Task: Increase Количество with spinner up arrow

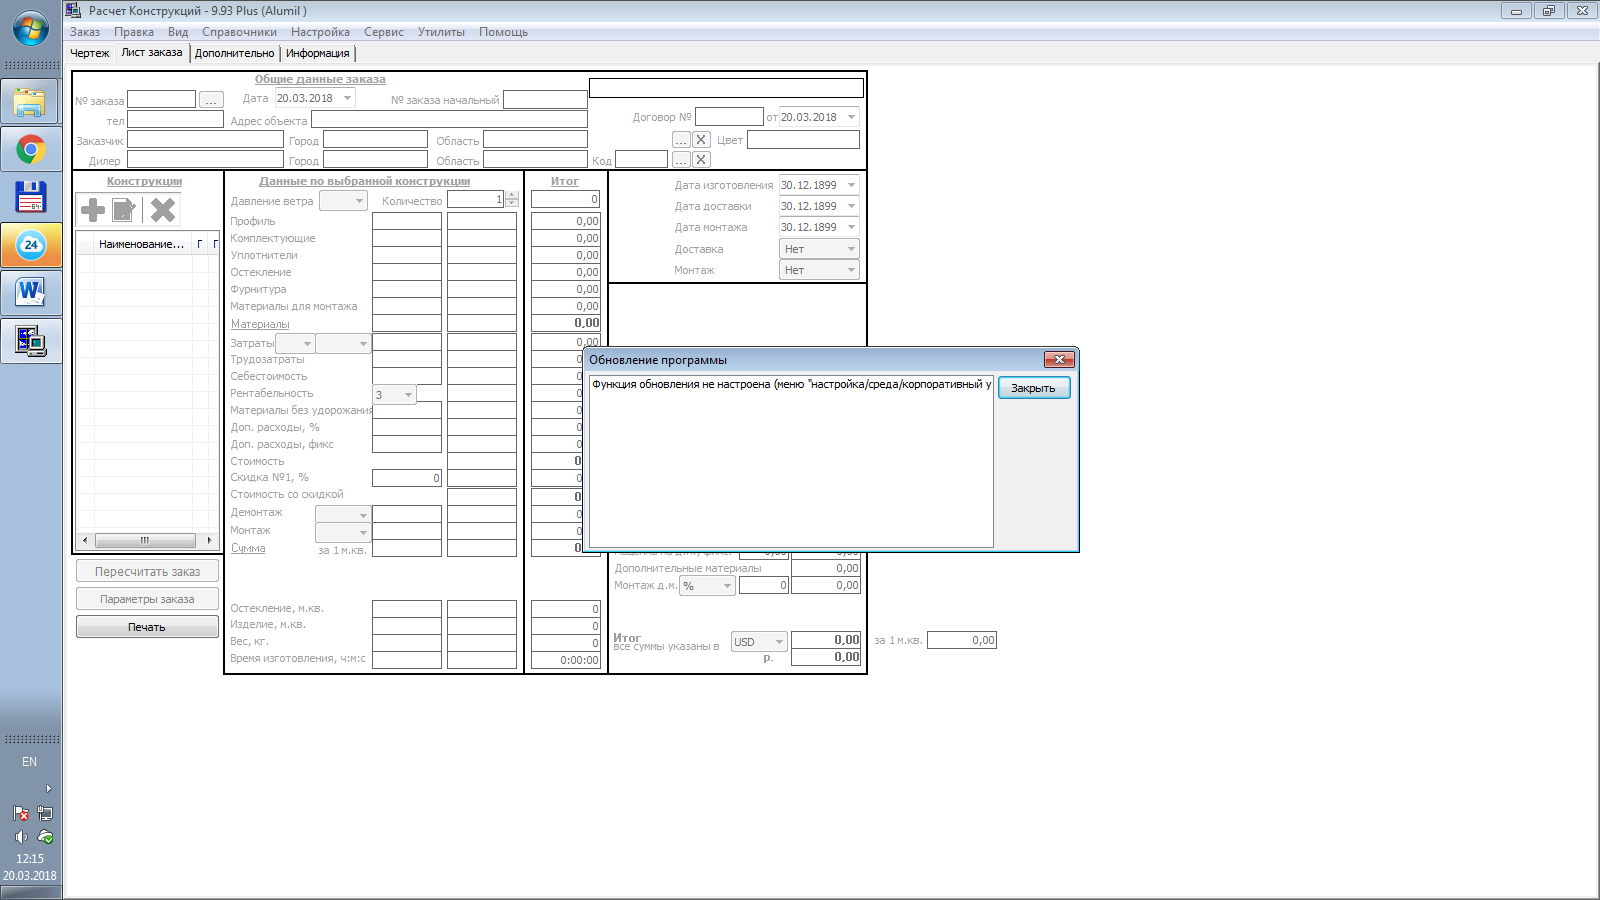Action: 512,195
